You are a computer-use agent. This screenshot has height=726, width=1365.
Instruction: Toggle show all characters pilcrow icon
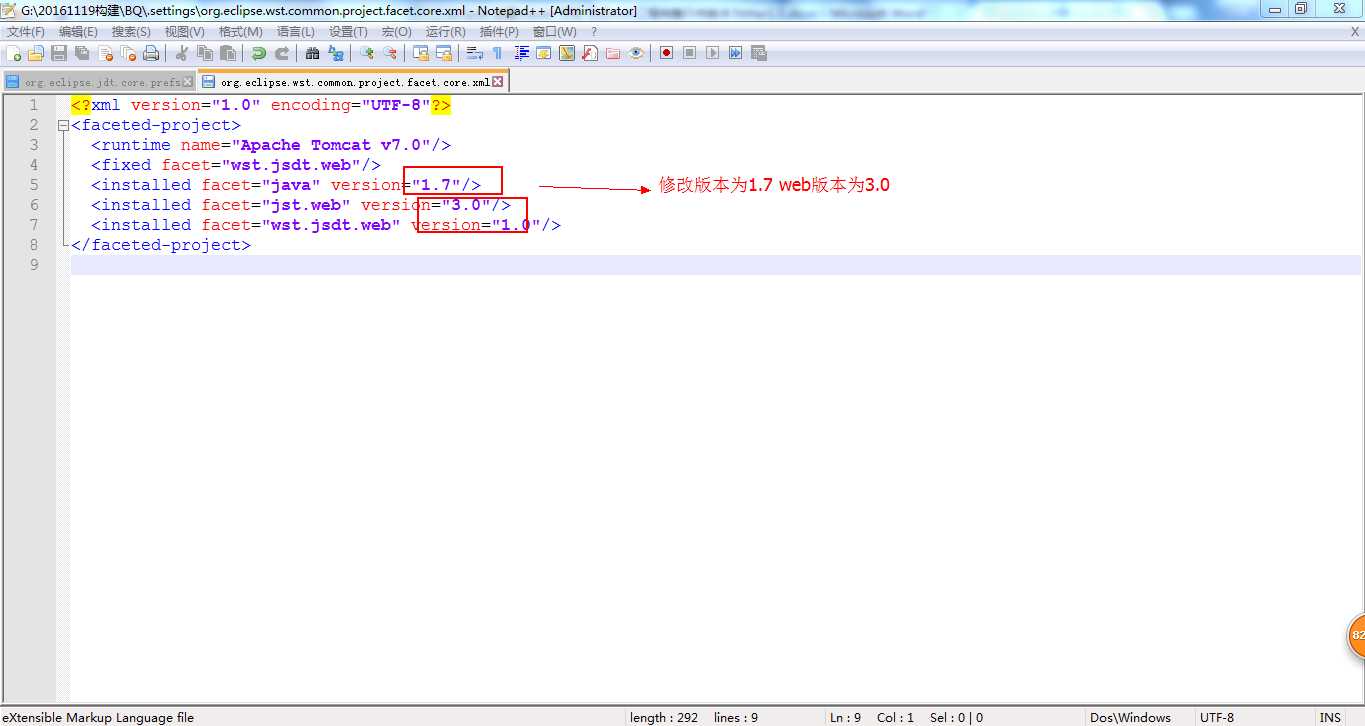point(497,53)
